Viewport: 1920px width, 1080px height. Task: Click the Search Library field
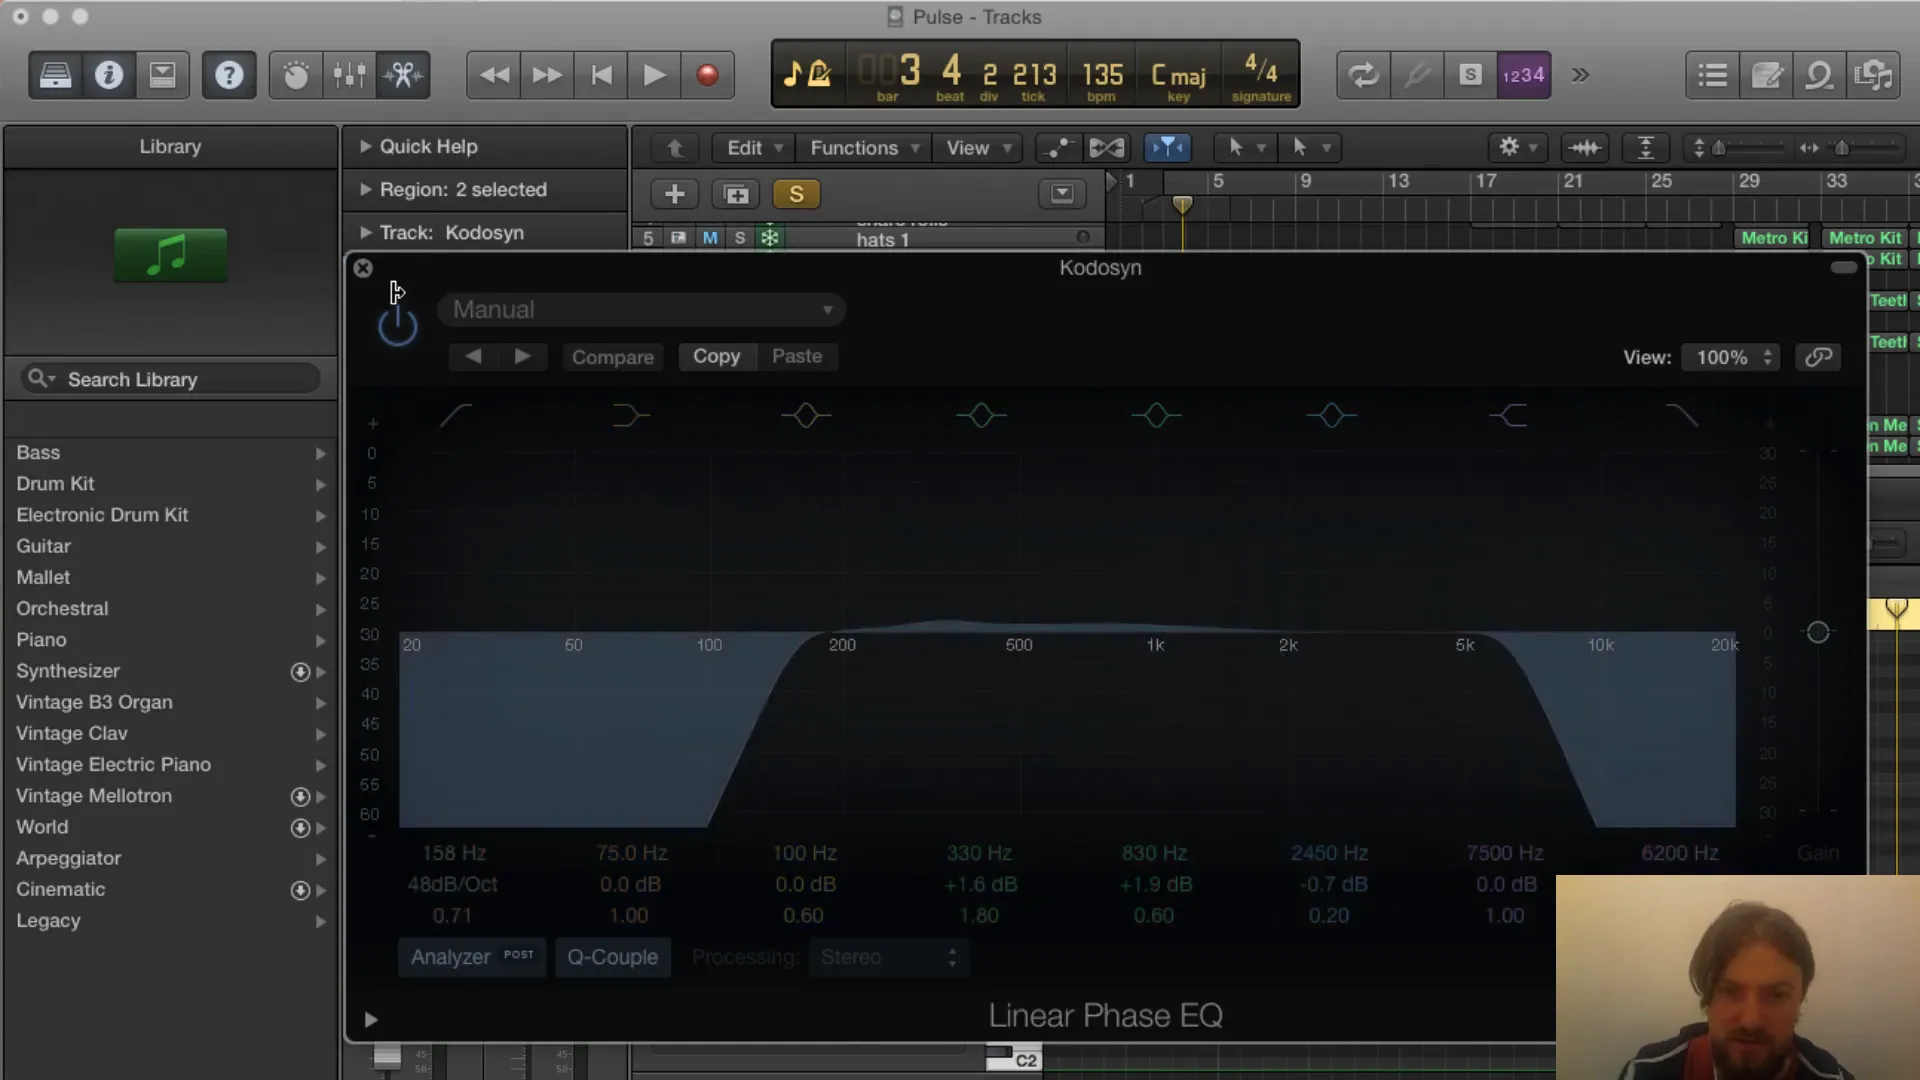pyautogui.click(x=170, y=379)
